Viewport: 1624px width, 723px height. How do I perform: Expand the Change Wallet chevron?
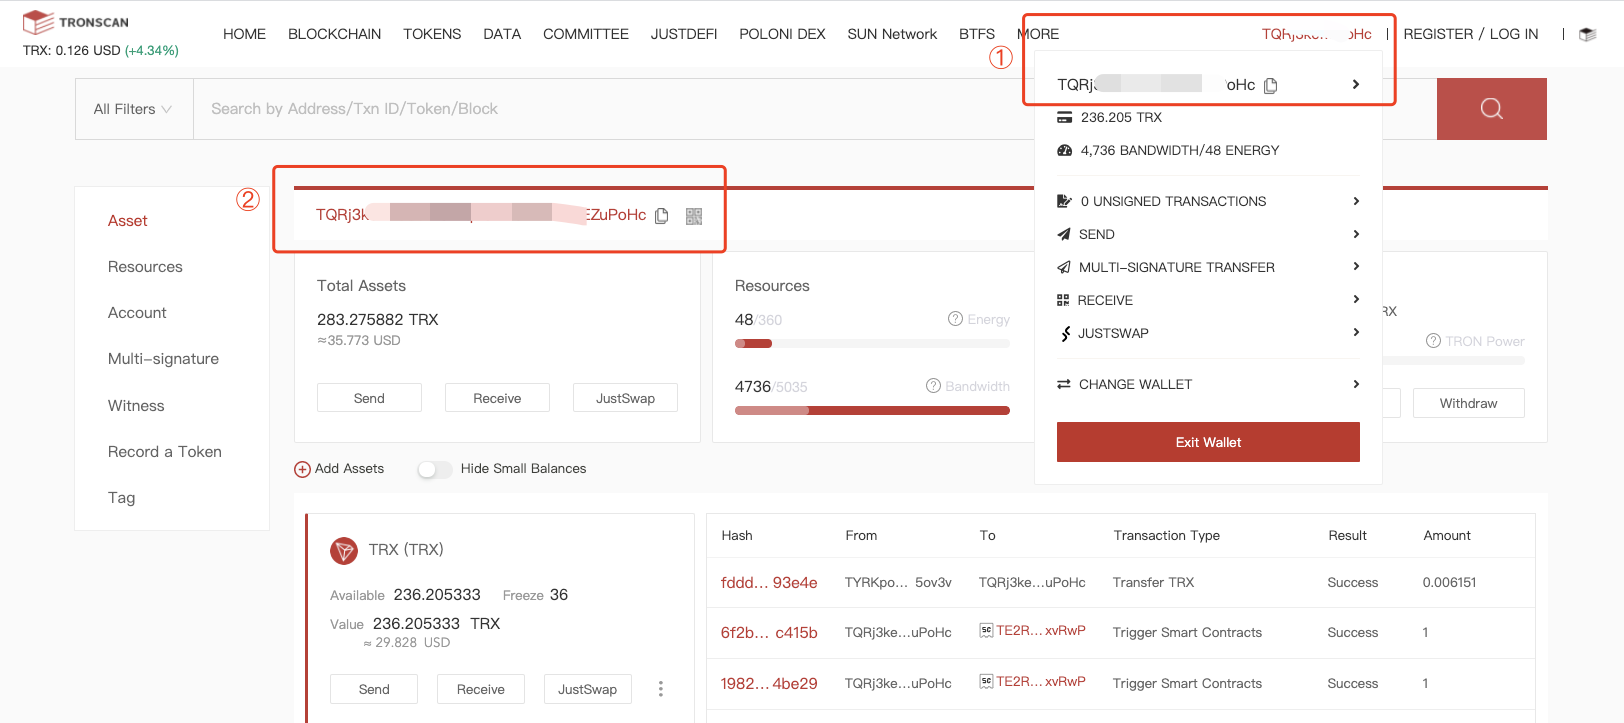(1355, 384)
